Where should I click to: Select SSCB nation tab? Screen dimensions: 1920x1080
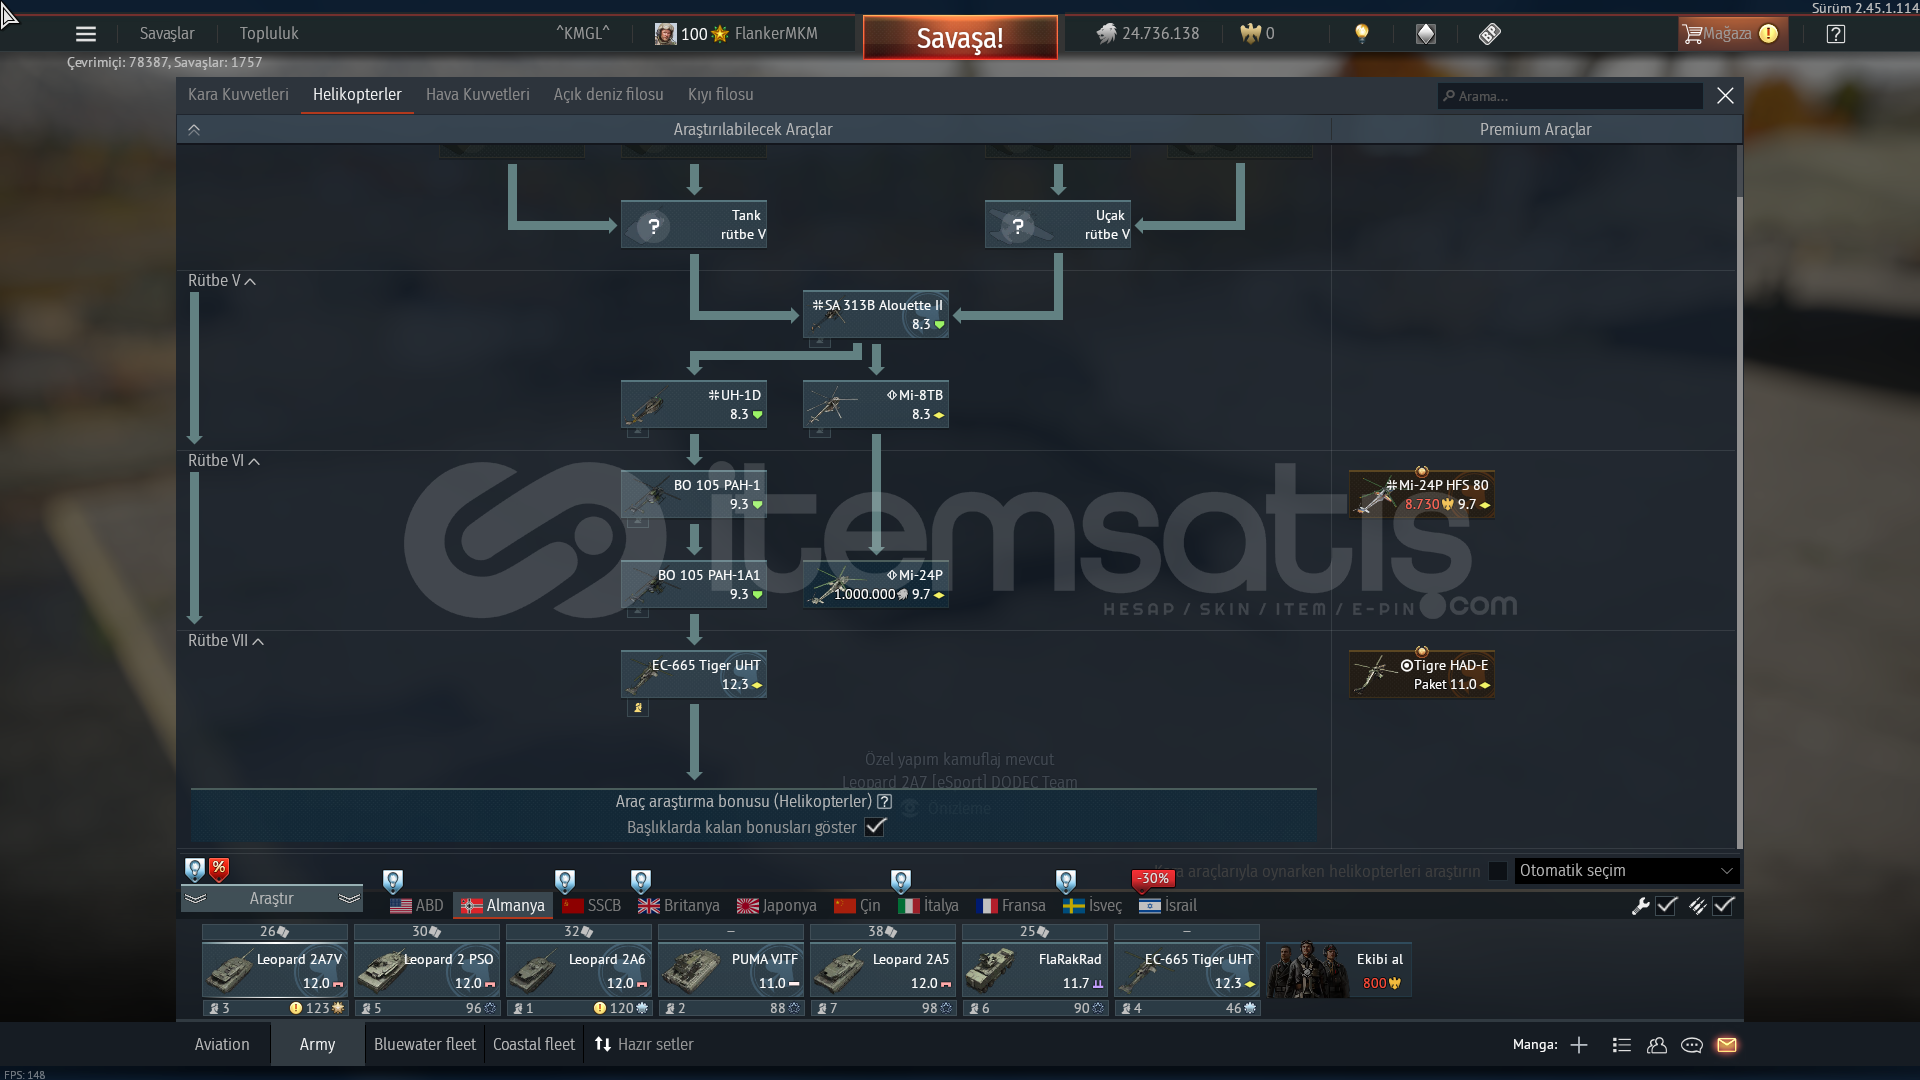click(x=592, y=906)
